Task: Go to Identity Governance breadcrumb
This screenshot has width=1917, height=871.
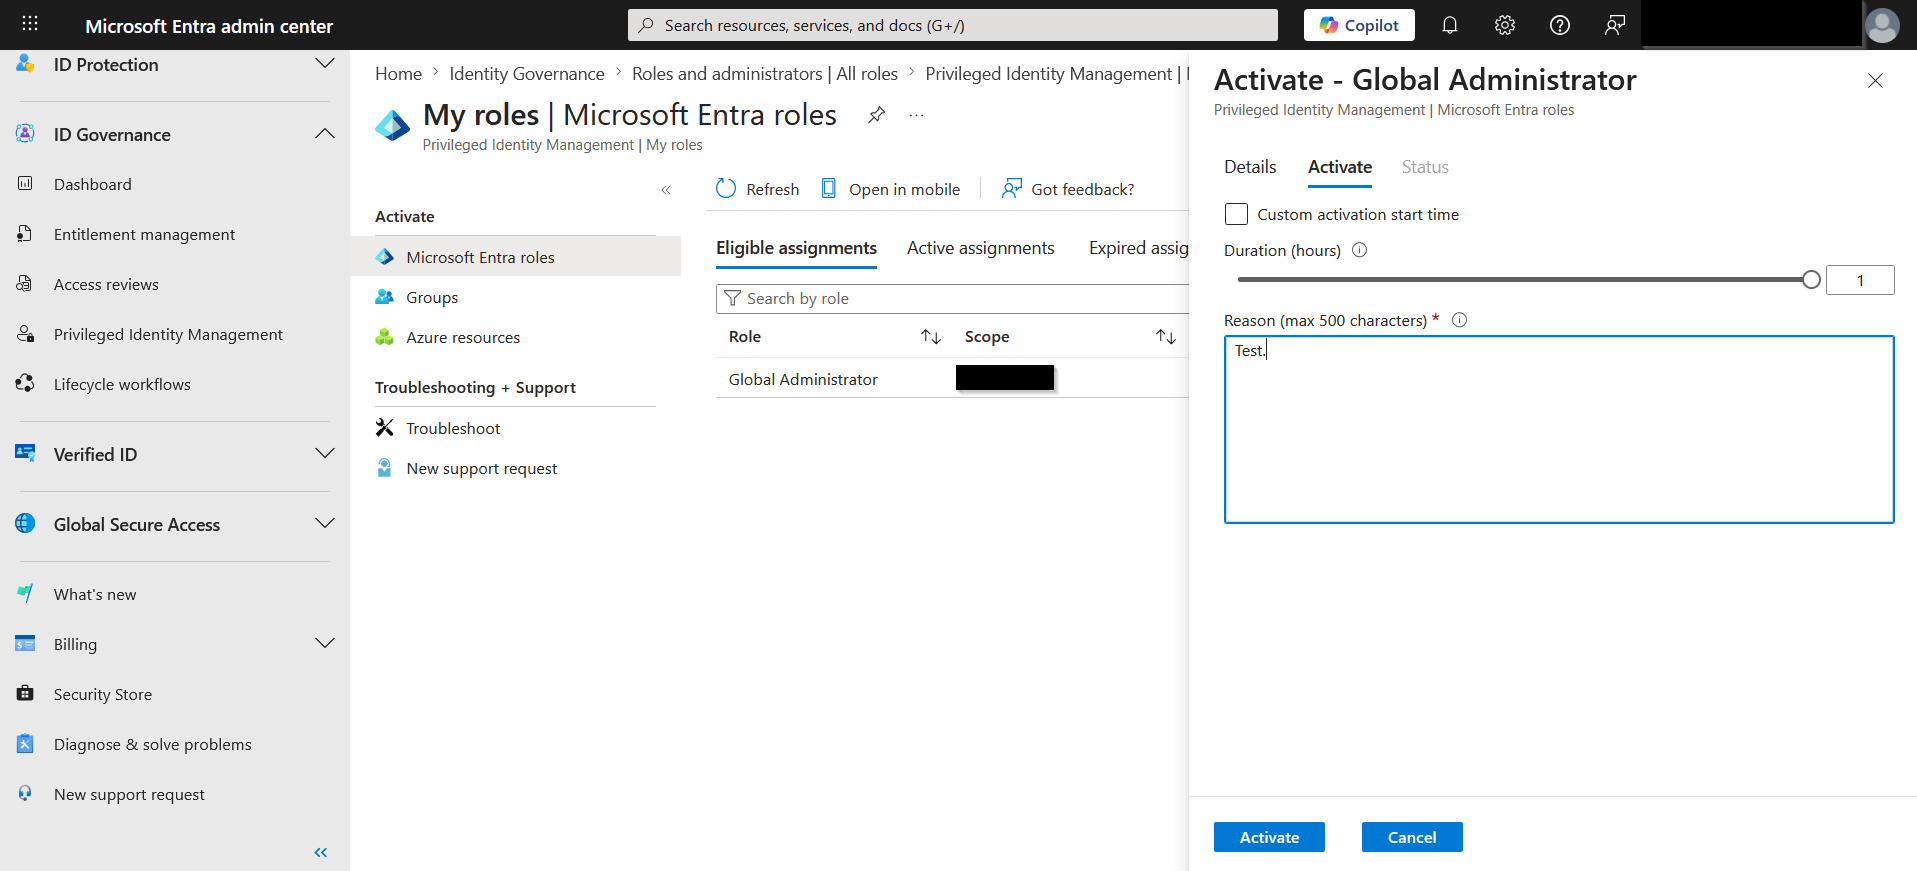Action: [x=527, y=74]
